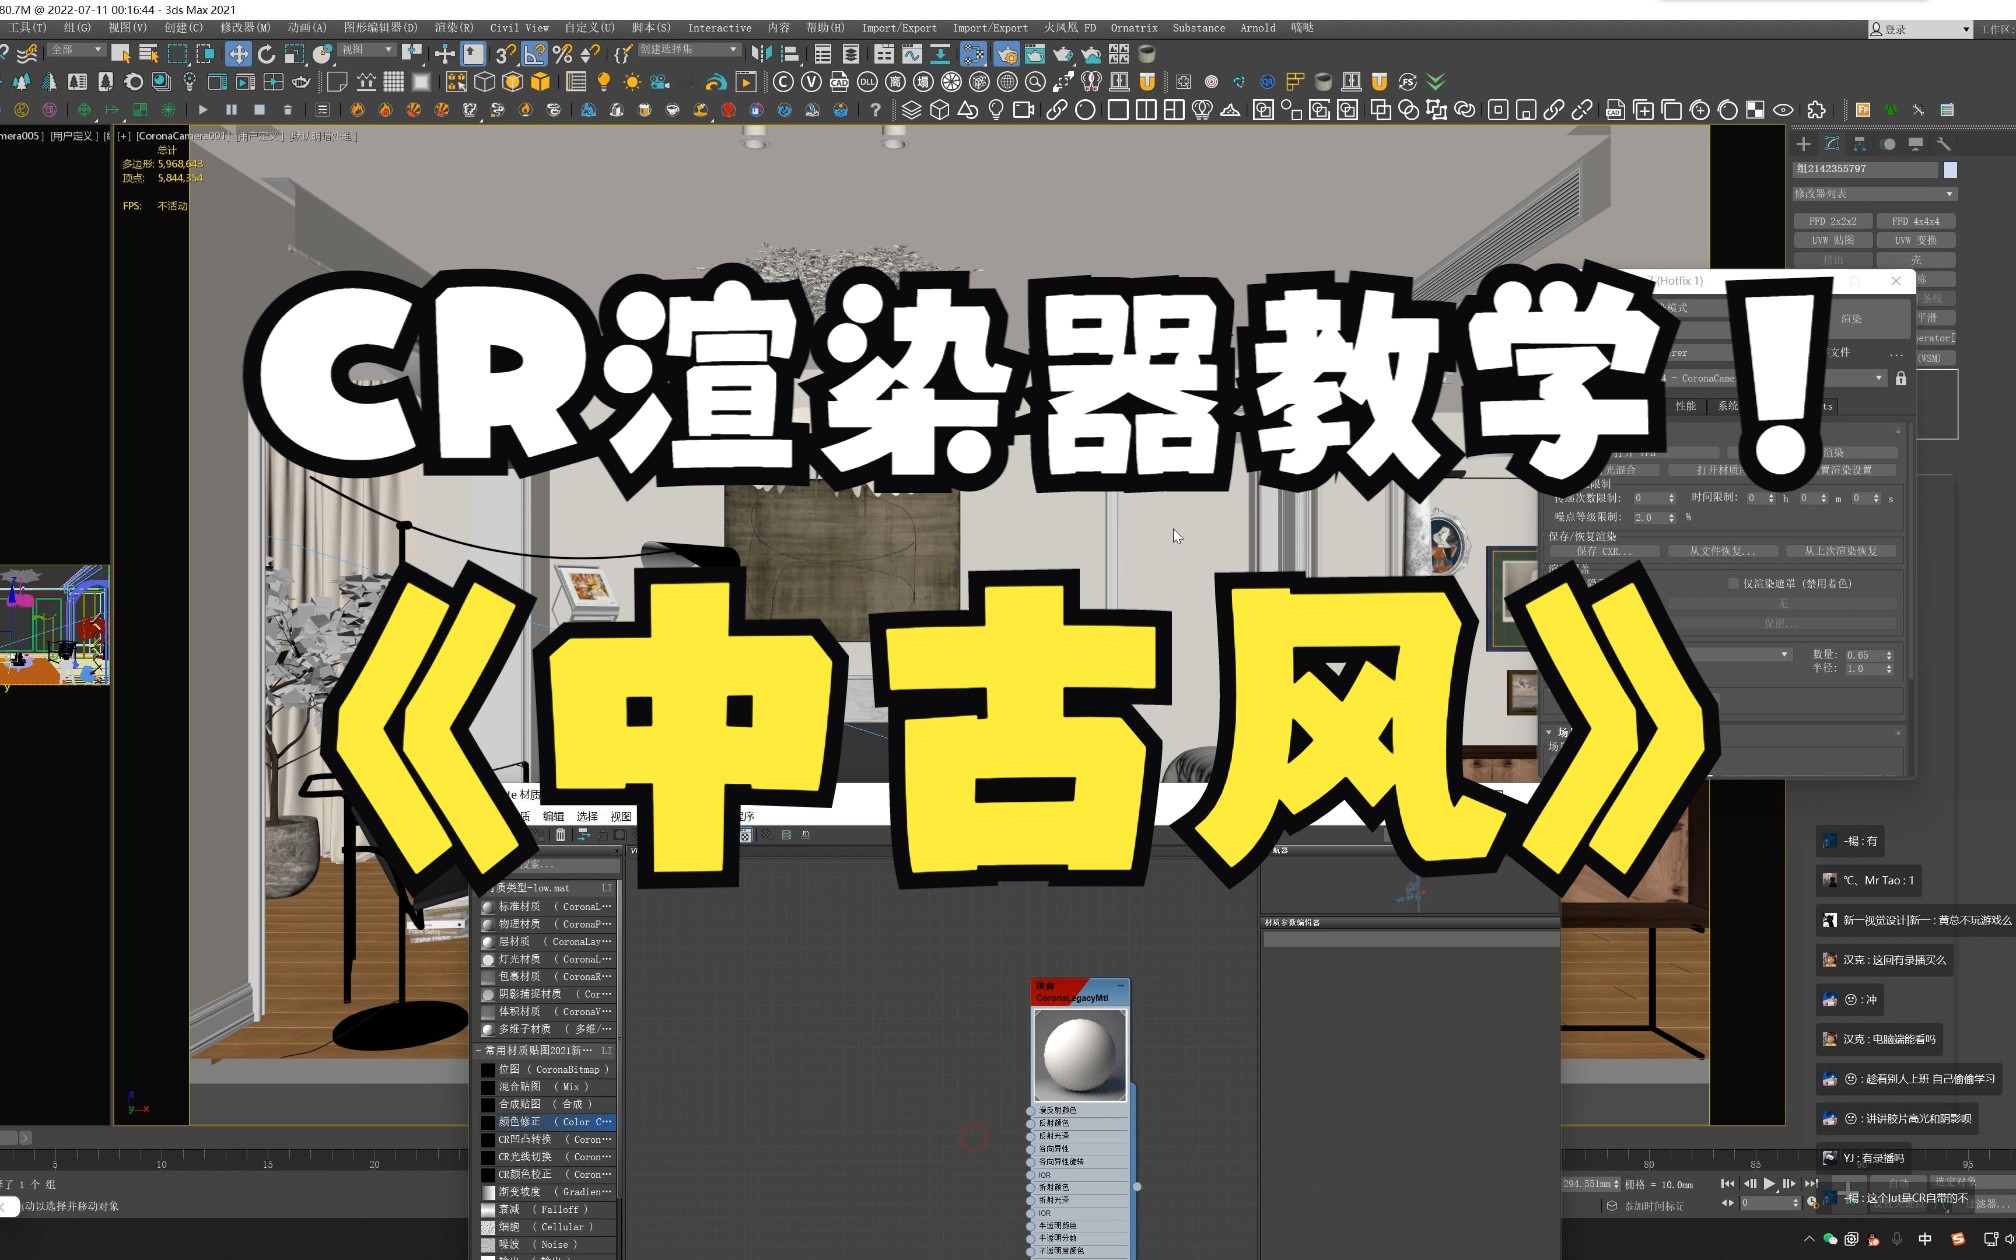Open the Create tab plus icon
2016x1260 pixels.
coord(1803,144)
